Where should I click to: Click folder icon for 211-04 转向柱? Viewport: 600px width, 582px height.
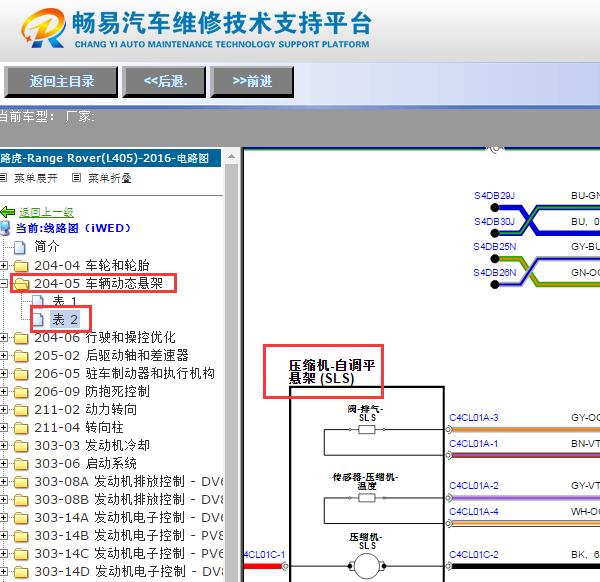tap(21, 428)
